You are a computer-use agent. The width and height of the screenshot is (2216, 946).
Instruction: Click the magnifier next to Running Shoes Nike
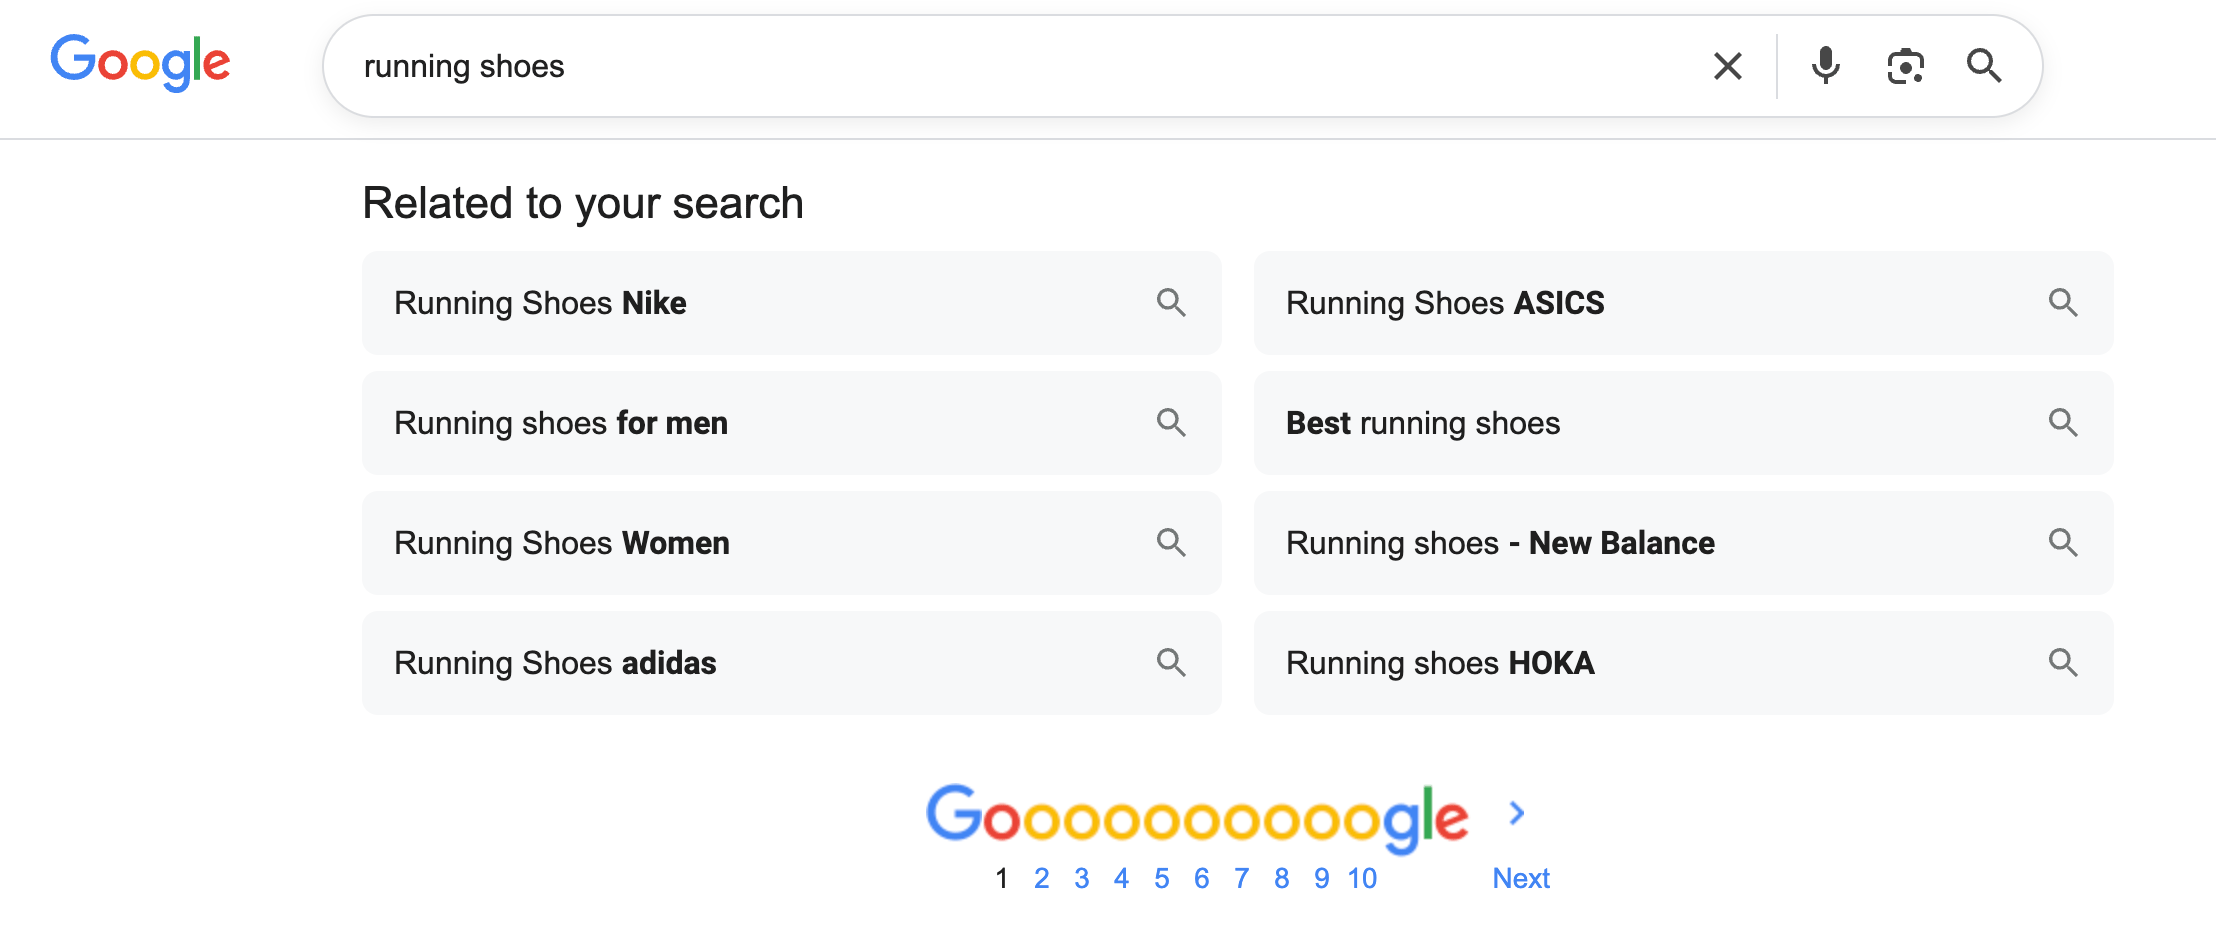click(1172, 303)
